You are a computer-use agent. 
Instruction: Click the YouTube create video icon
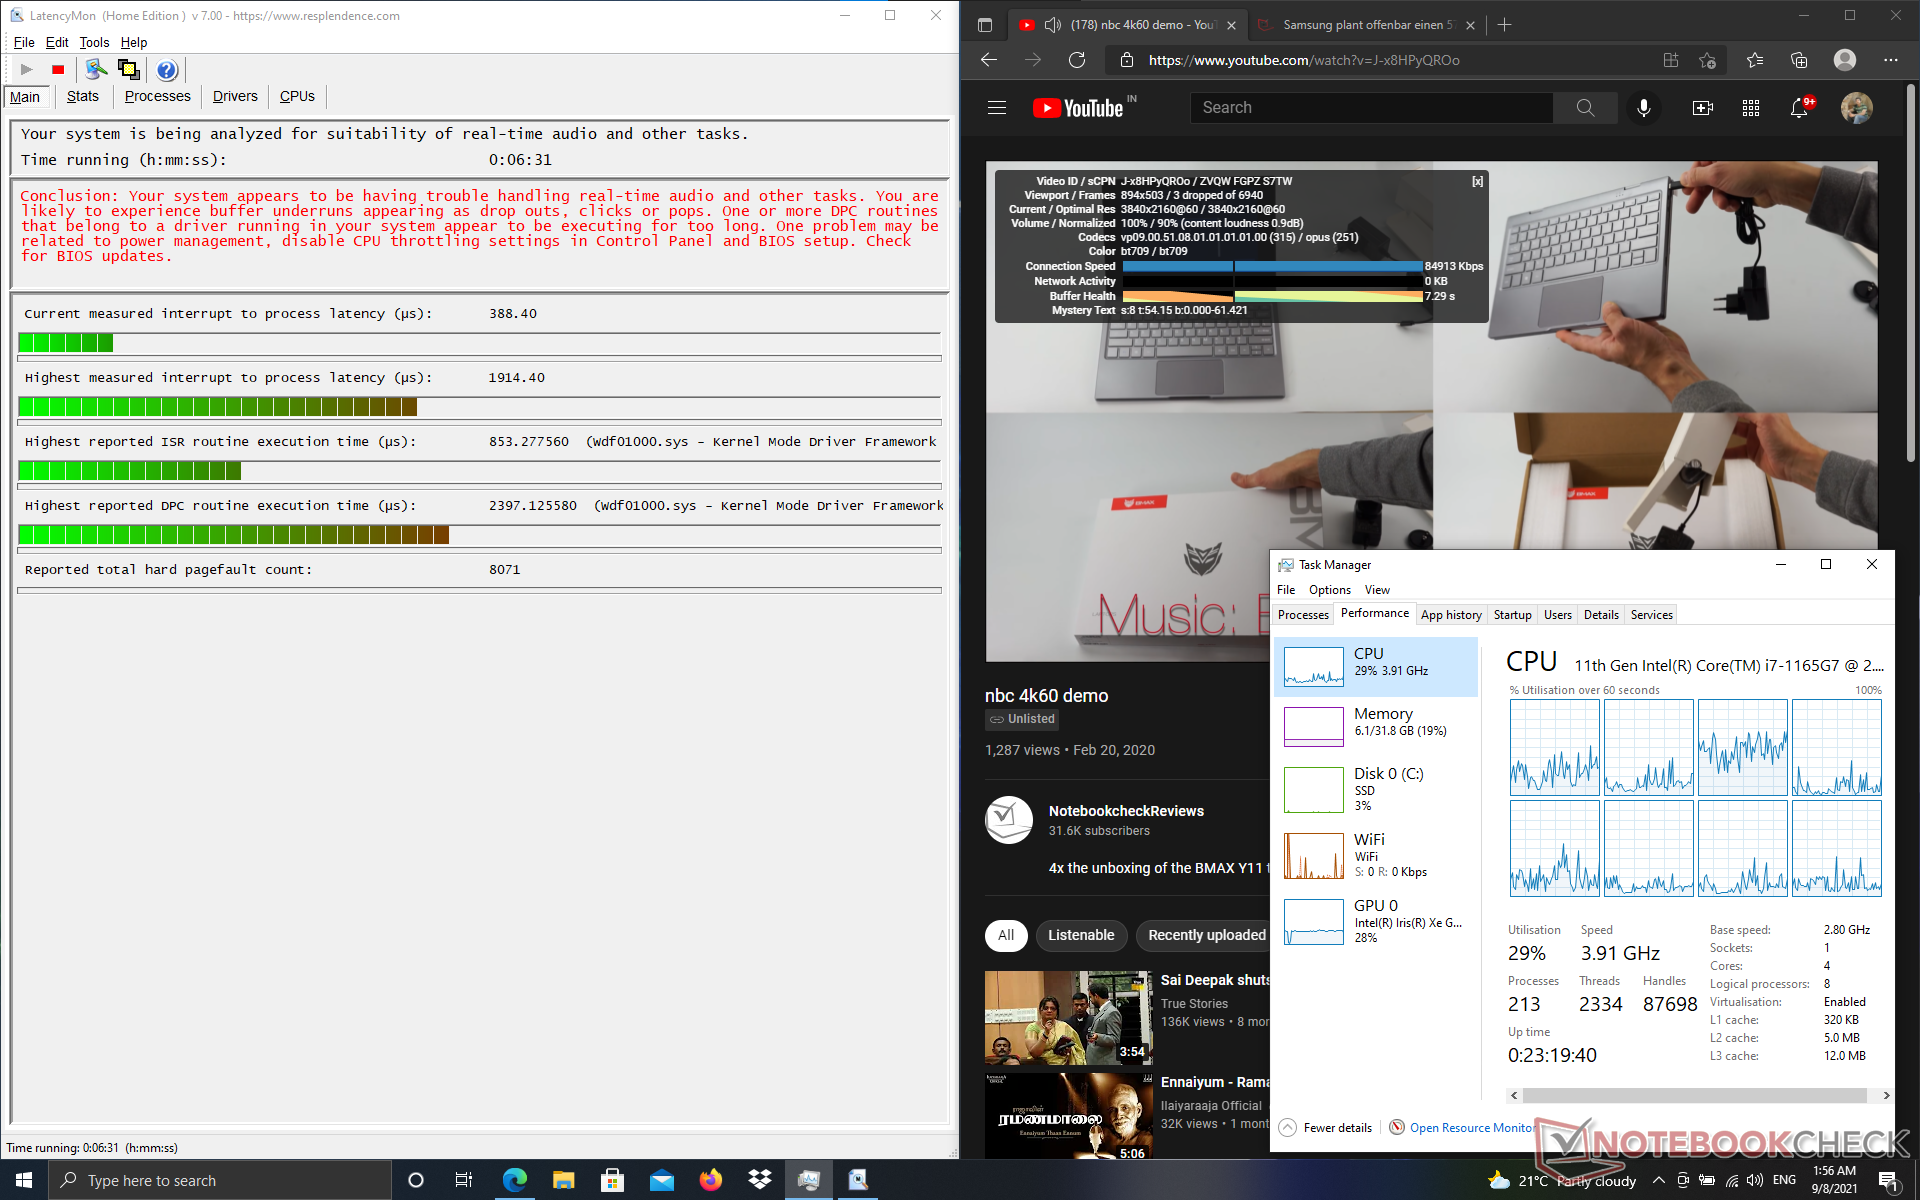coord(1702,108)
